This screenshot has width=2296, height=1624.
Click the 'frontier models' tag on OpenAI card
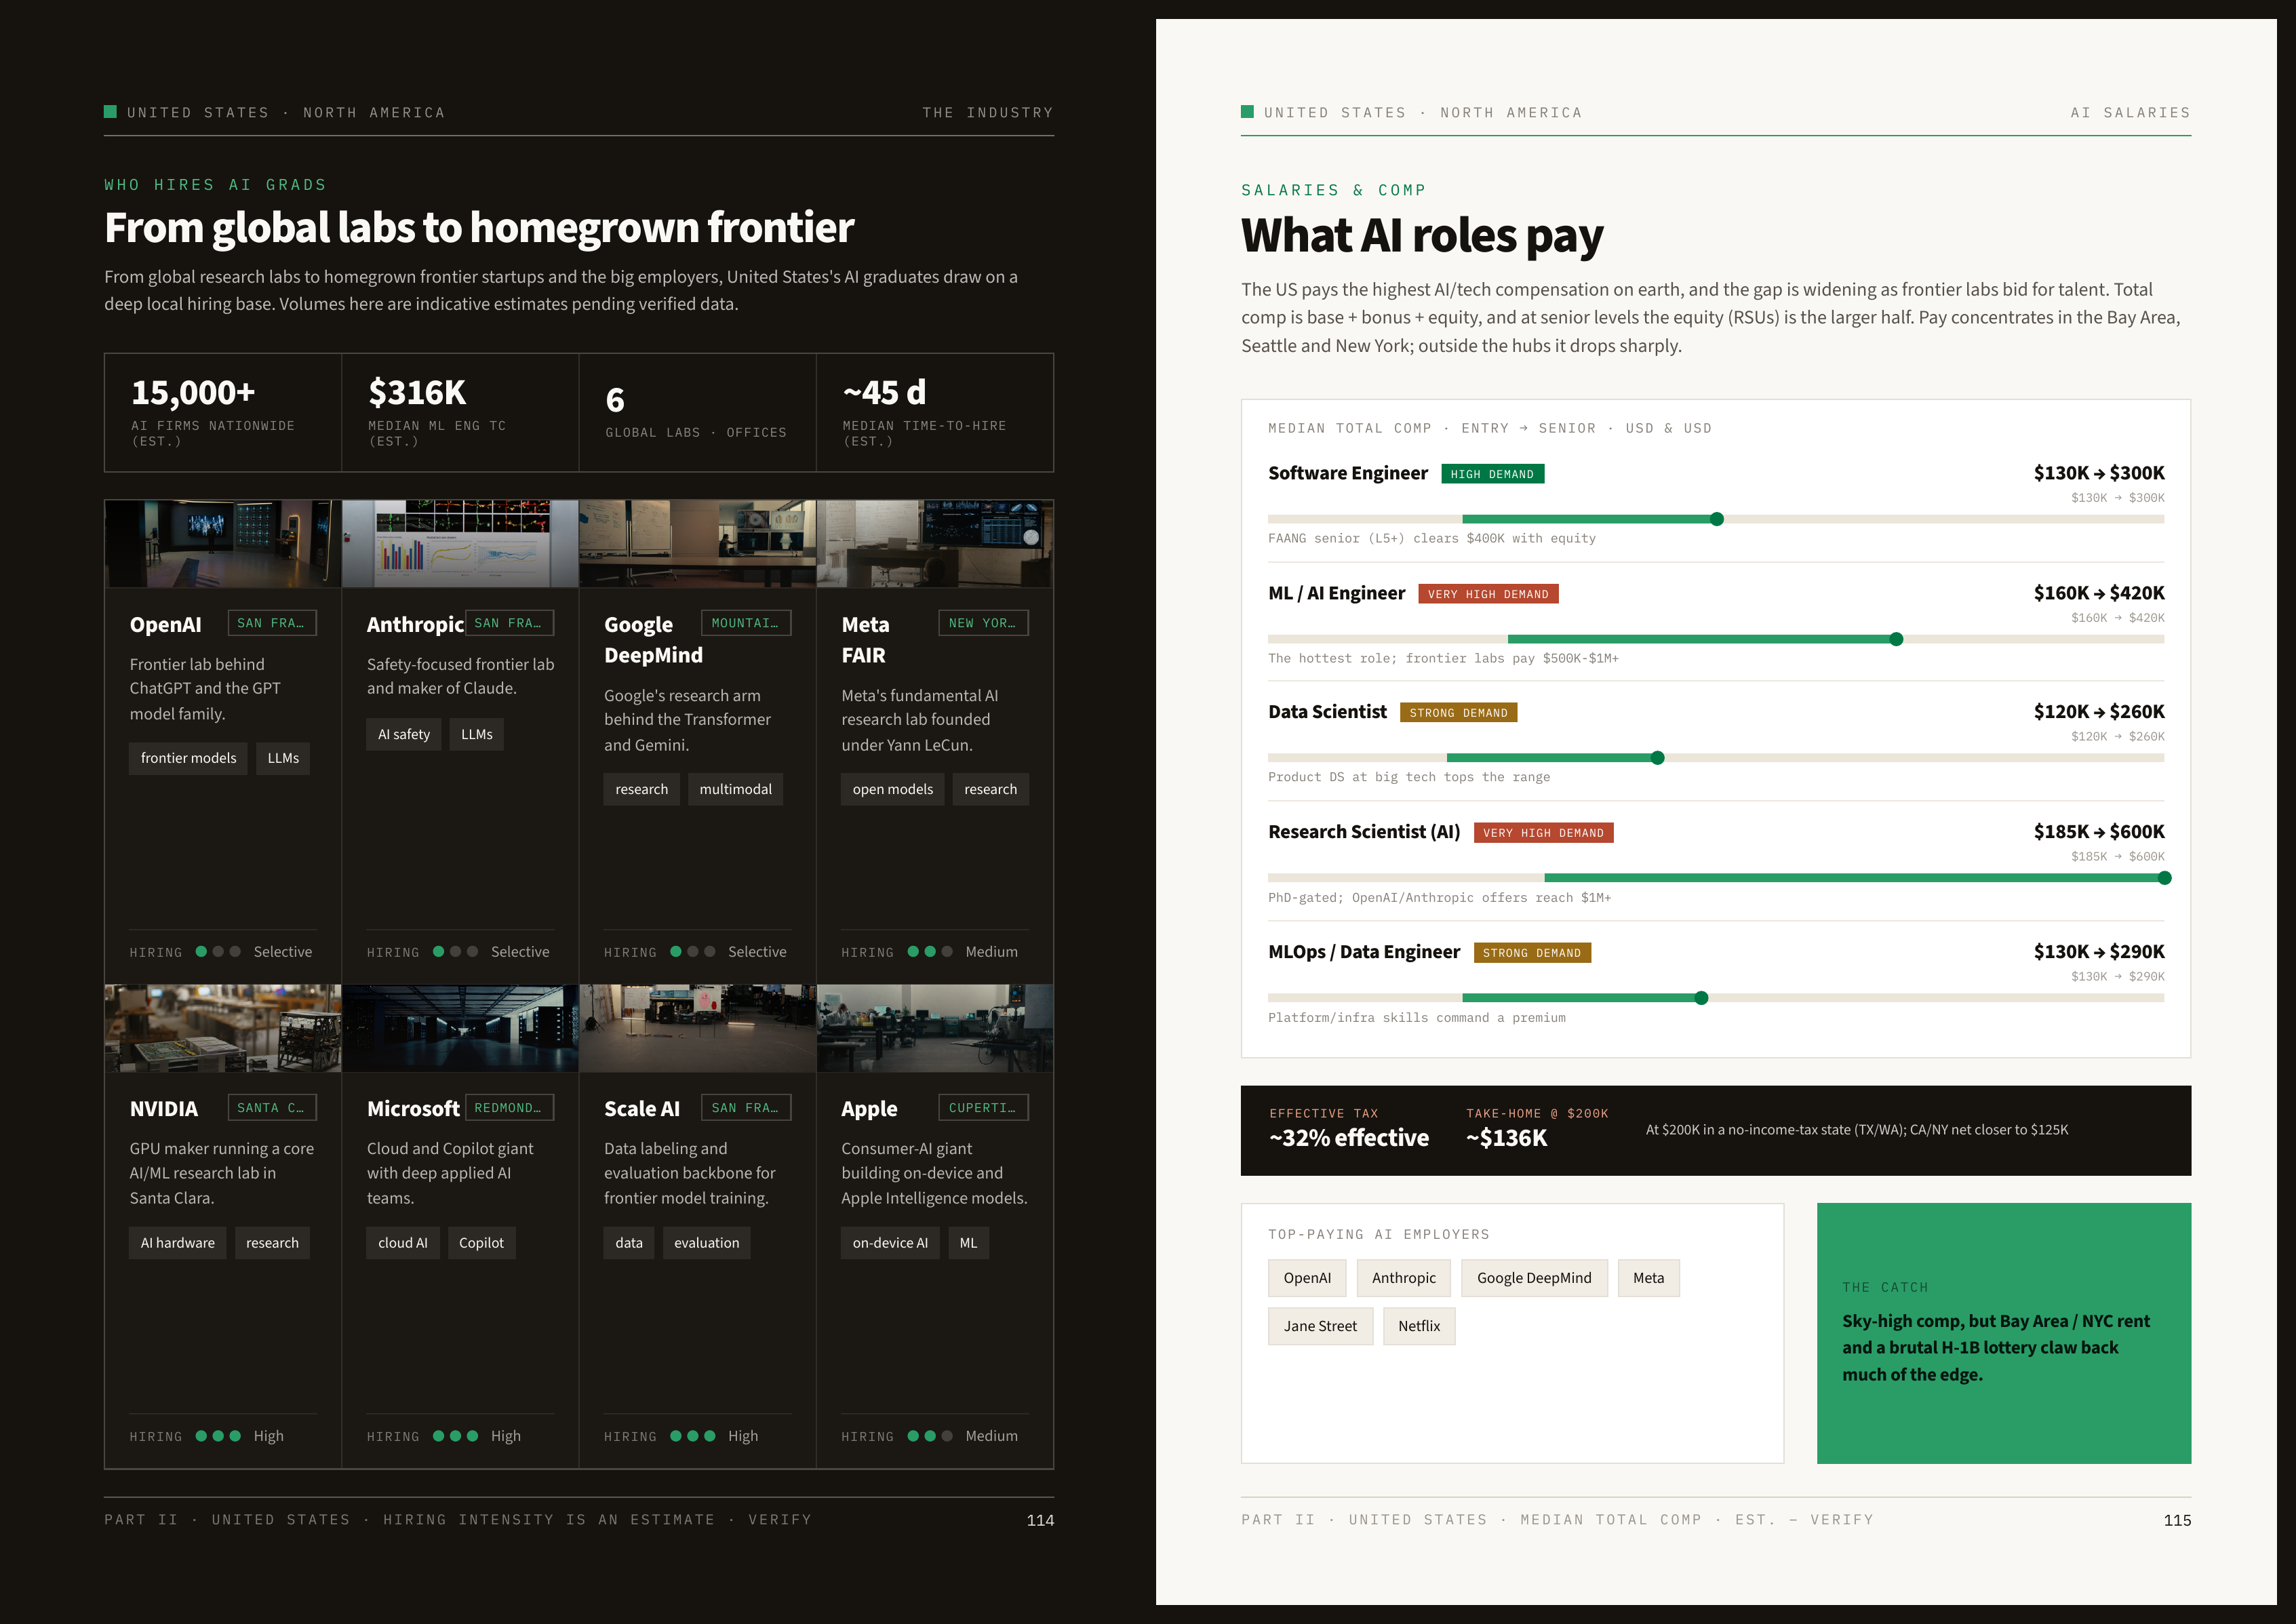[x=188, y=758]
